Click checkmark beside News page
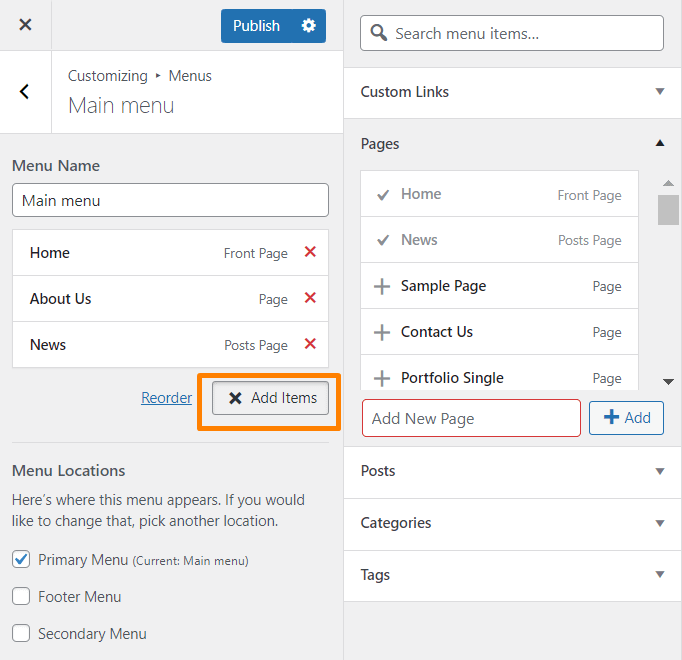 [x=383, y=240]
